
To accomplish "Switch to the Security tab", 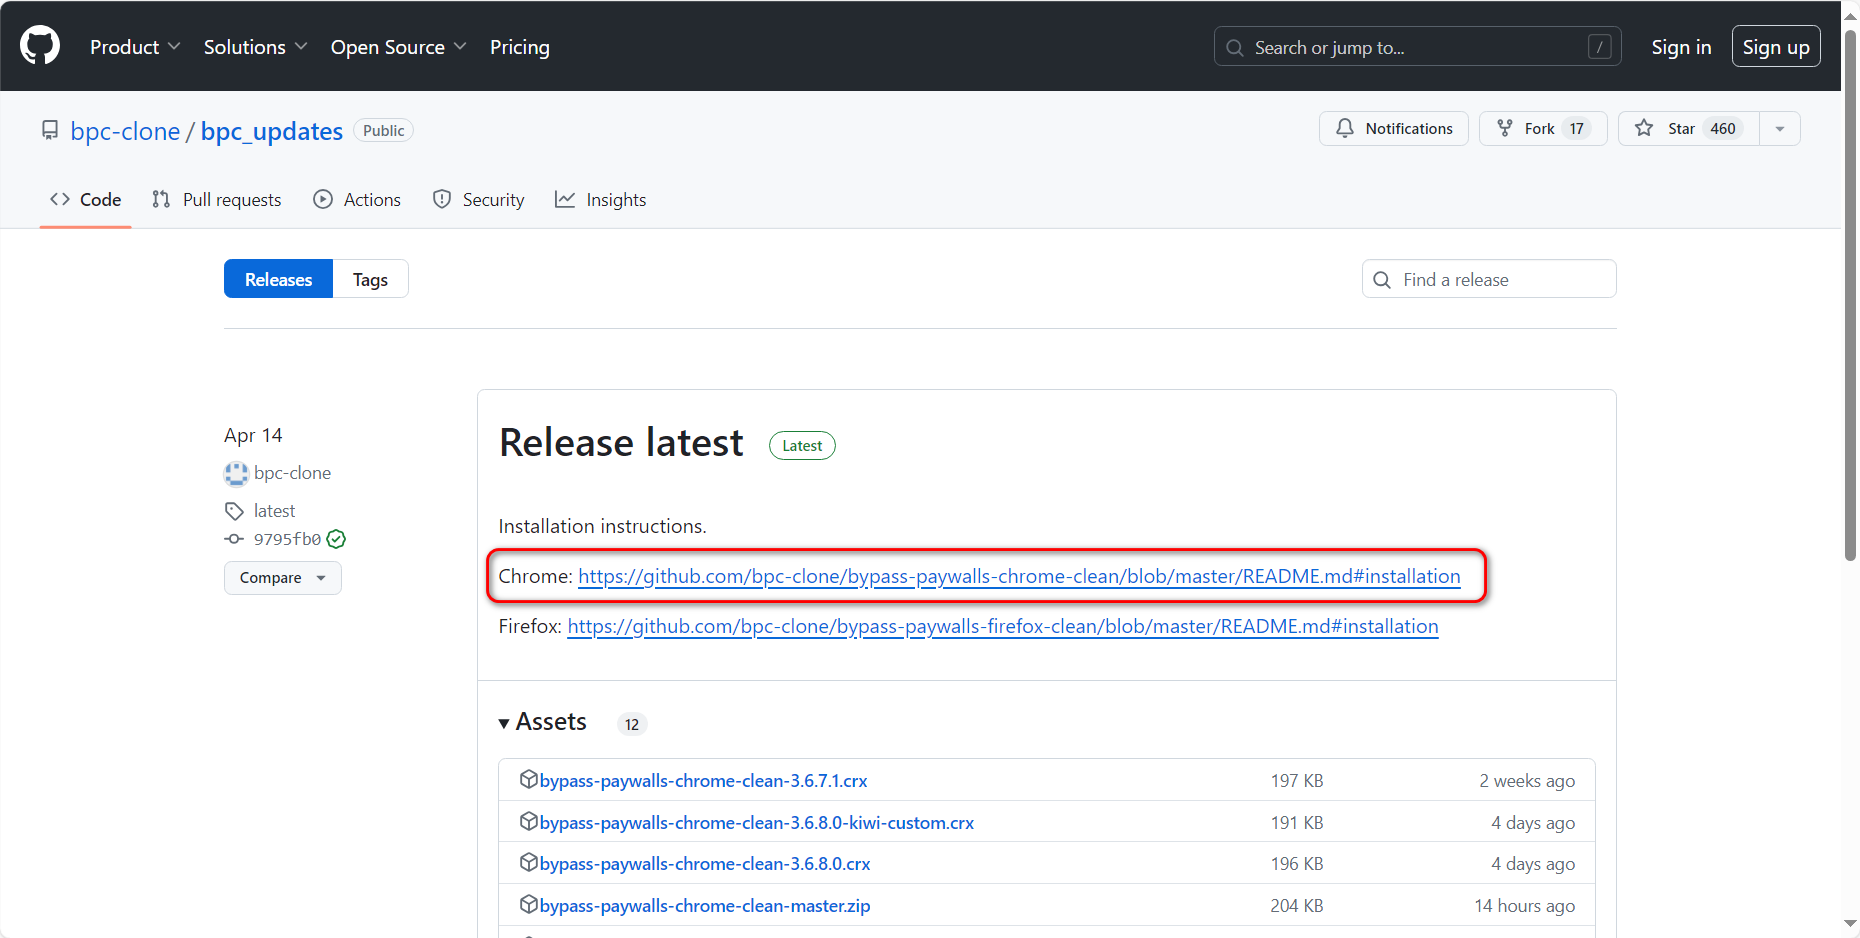I will (478, 199).
